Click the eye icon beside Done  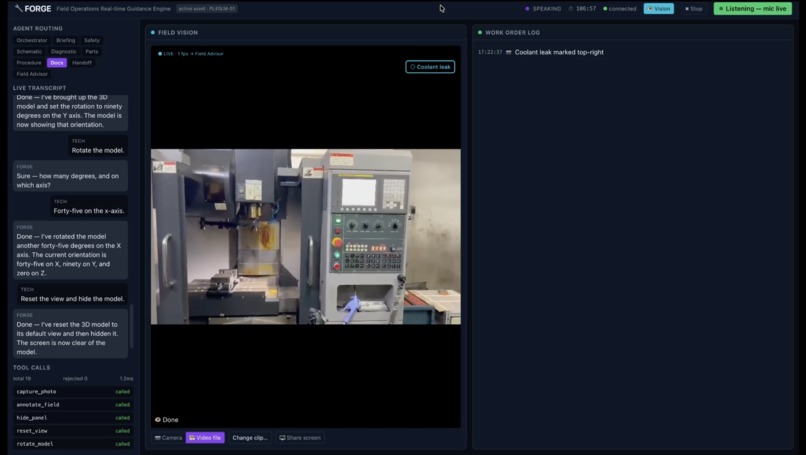[158, 420]
